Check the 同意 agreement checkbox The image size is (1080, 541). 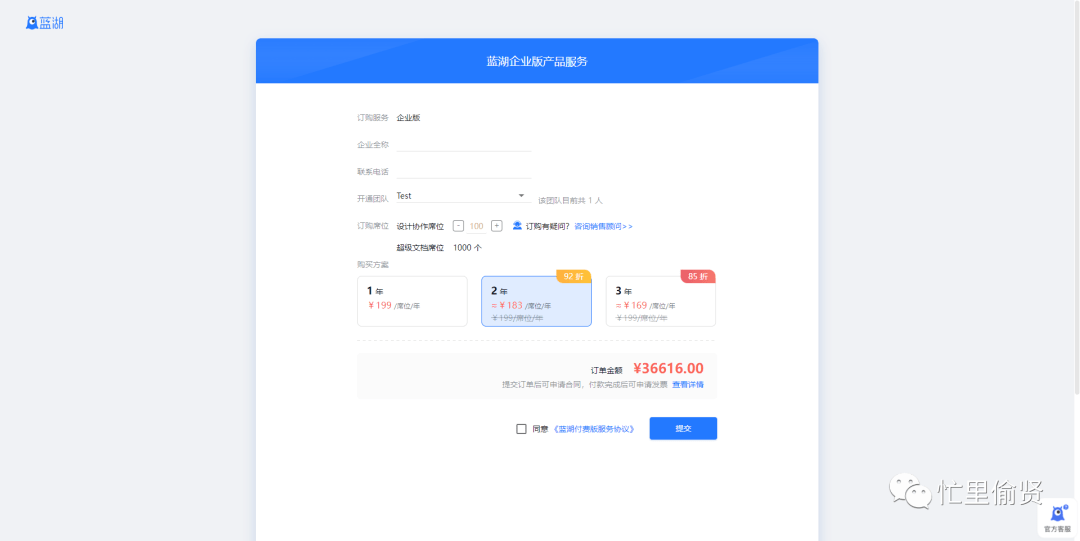coord(521,429)
